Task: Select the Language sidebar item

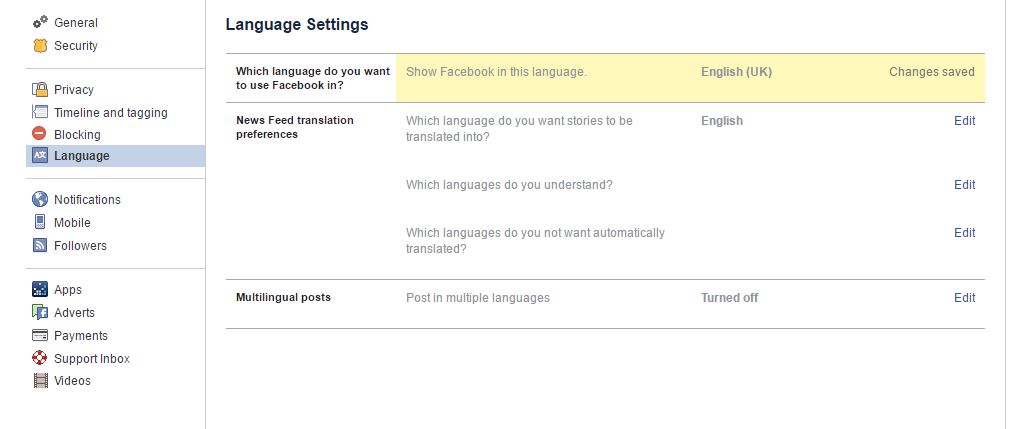Action: (x=82, y=156)
